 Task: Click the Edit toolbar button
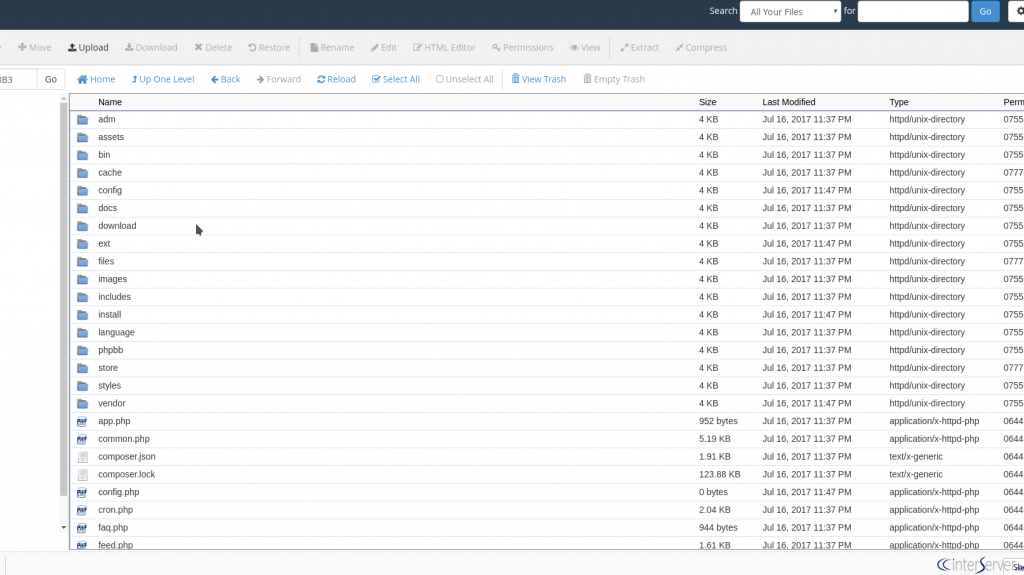pyautogui.click(x=384, y=47)
